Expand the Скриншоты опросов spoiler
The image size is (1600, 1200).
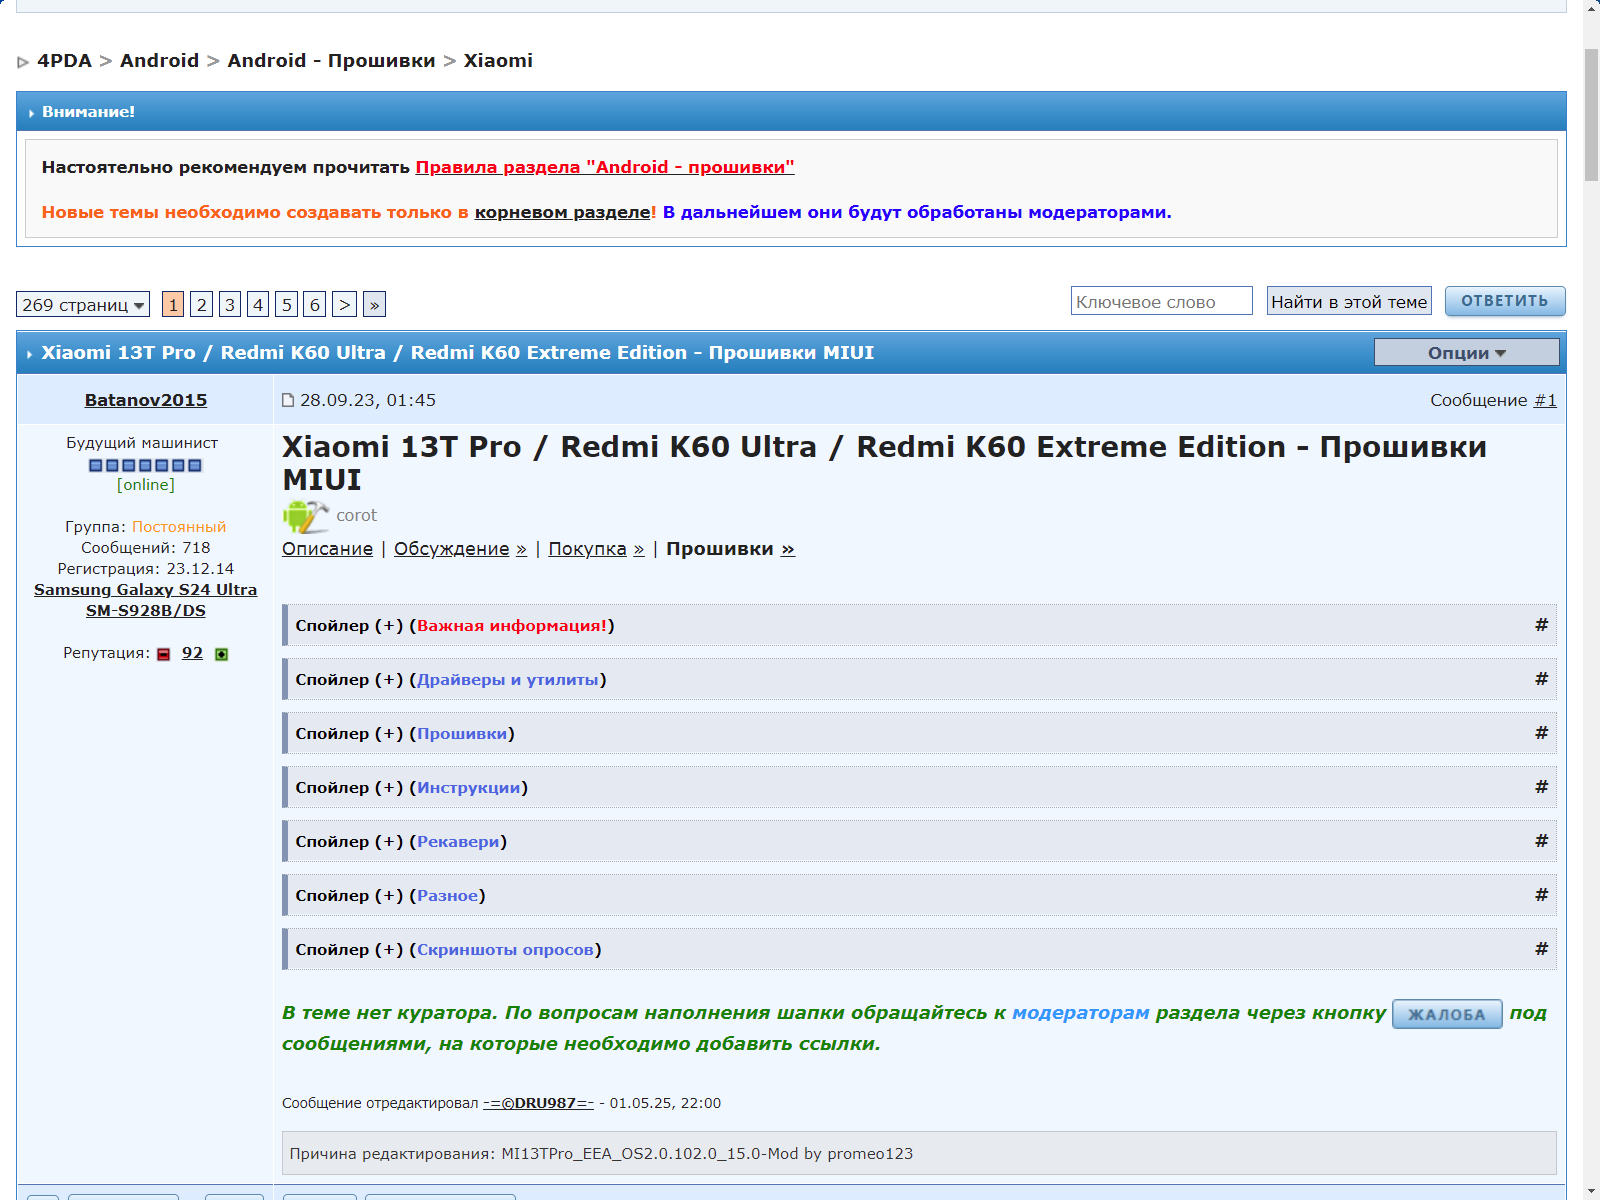pos(919,949)
